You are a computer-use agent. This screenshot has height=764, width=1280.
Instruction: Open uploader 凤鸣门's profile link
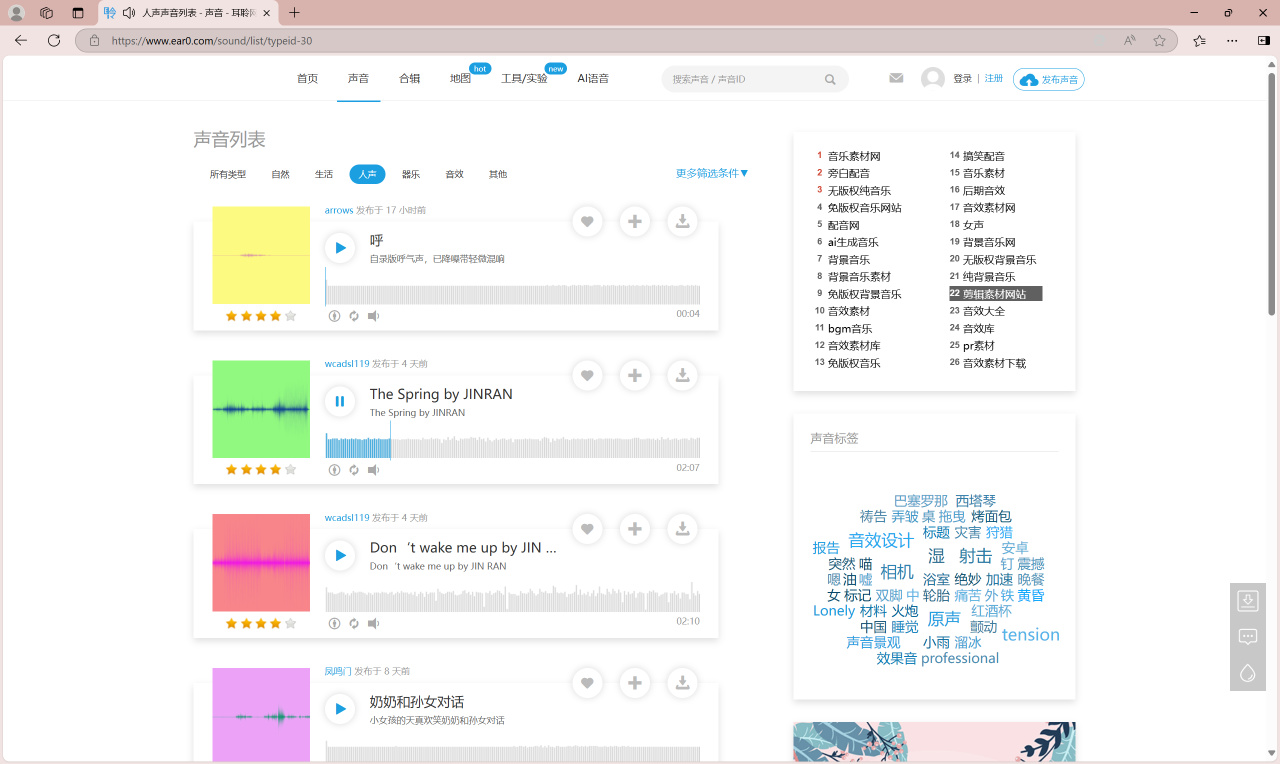click(x=338, y=671)
